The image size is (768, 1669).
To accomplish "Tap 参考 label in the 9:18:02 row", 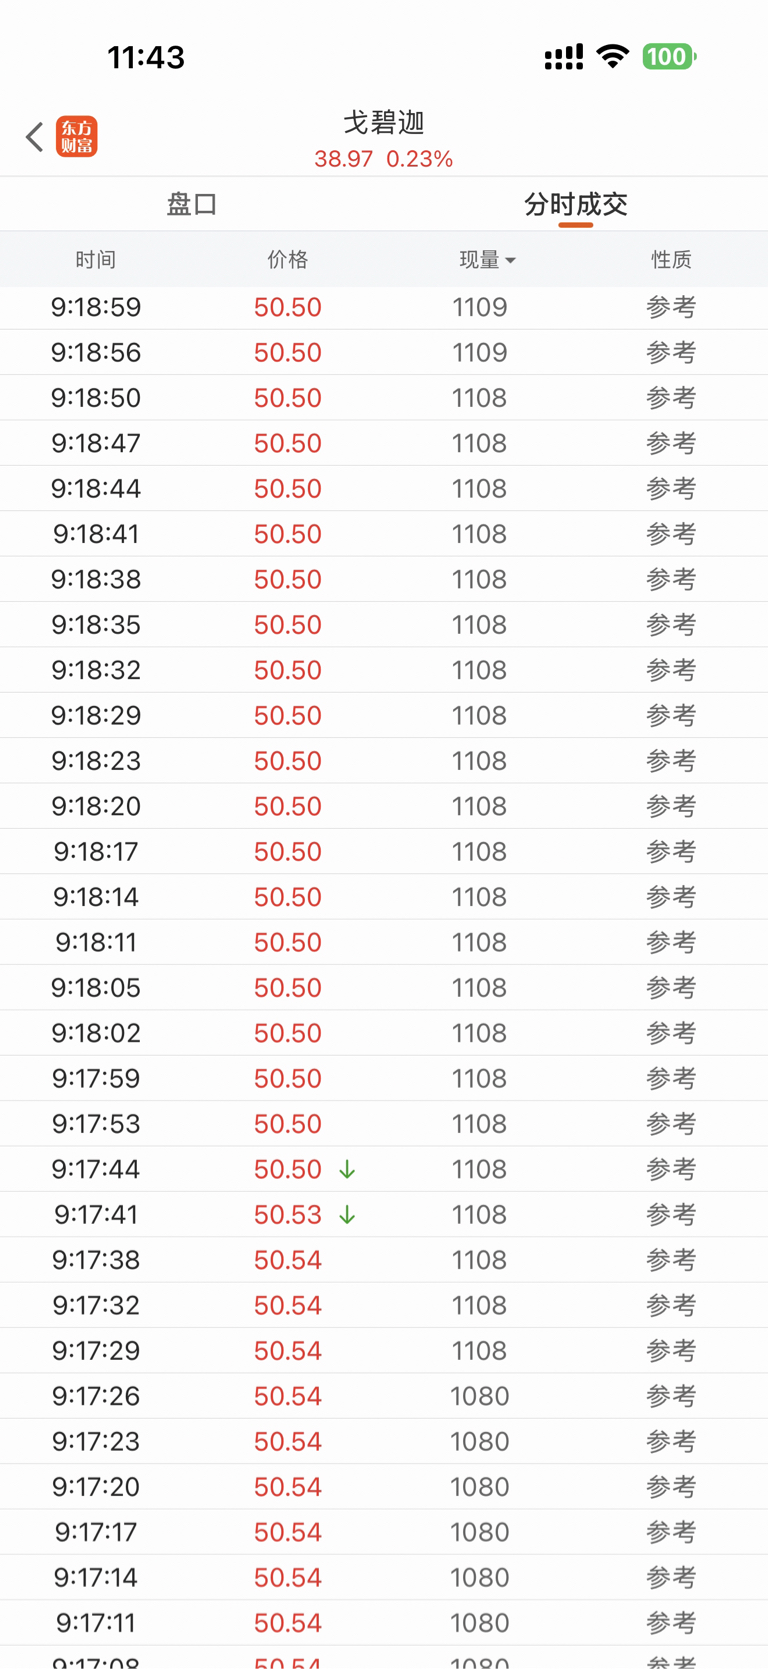I will [671, 1033].
